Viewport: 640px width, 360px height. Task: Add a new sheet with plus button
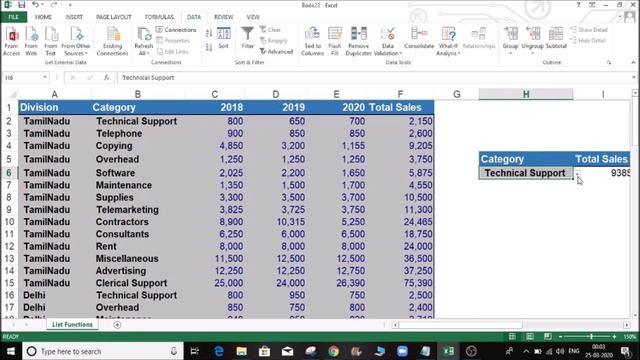pyautogui.click(x=117, y=324)
